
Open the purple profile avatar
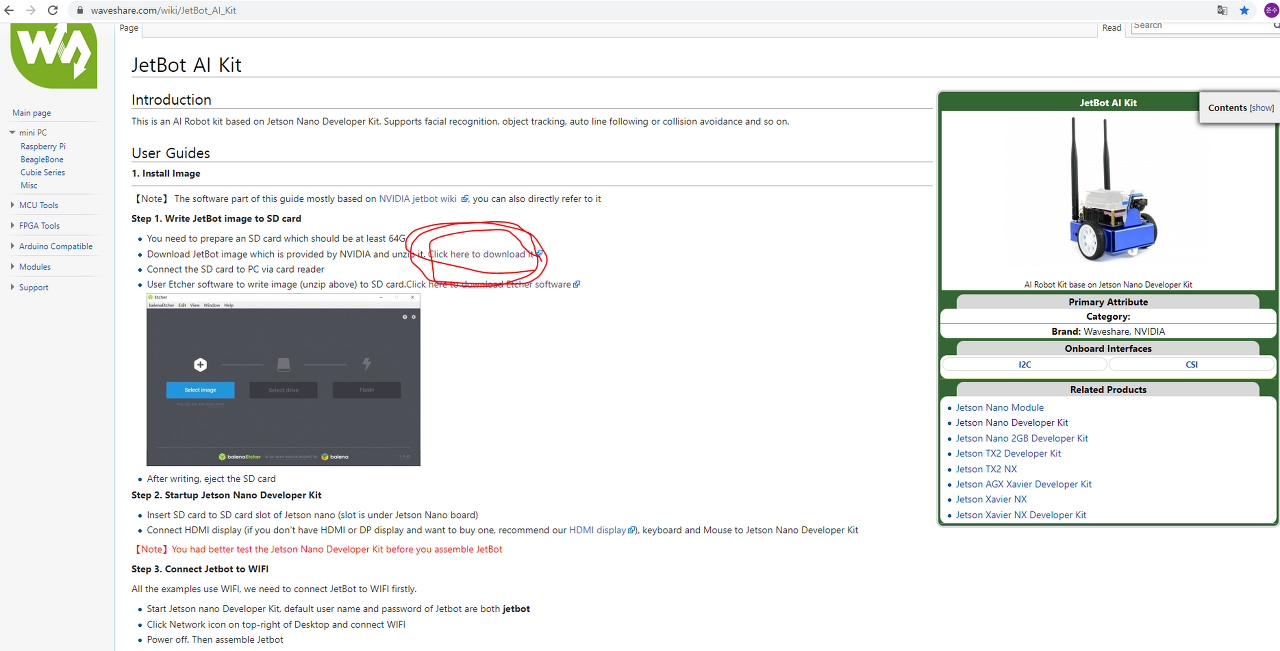pos(1270,10)
